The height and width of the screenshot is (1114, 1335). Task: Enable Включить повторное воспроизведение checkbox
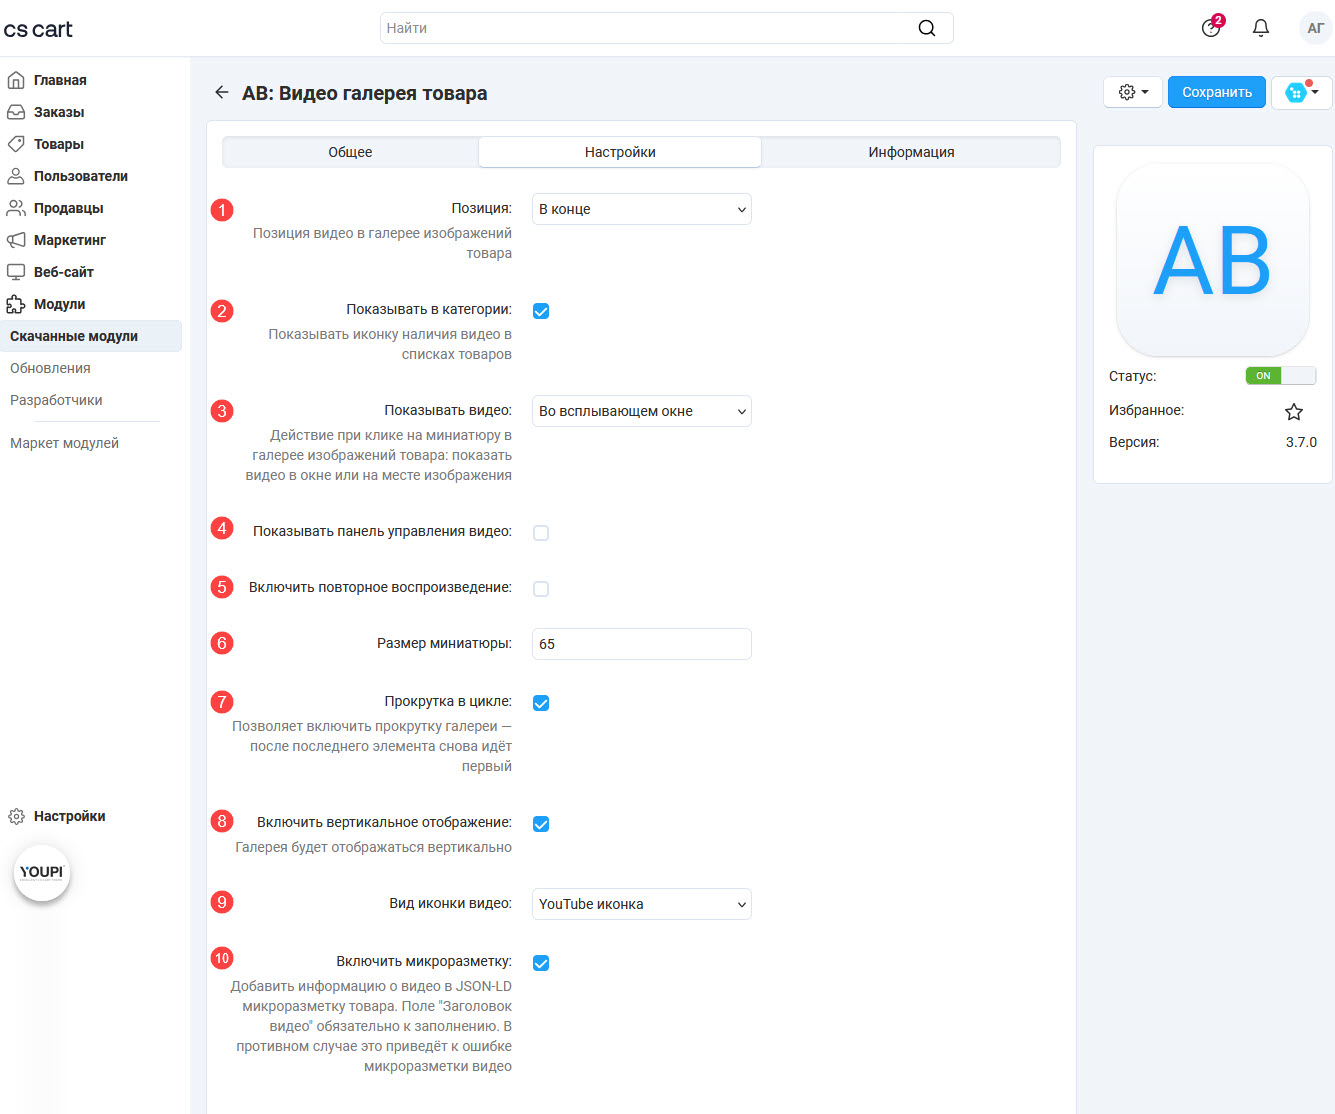click(x=541, y=589)
